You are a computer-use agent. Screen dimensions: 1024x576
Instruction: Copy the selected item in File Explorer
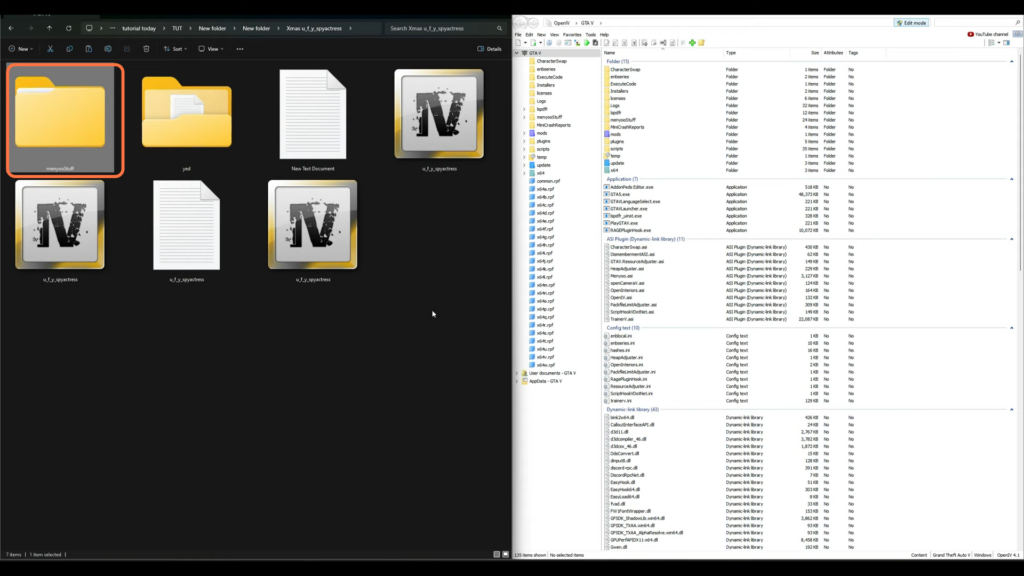click(69, 49)
